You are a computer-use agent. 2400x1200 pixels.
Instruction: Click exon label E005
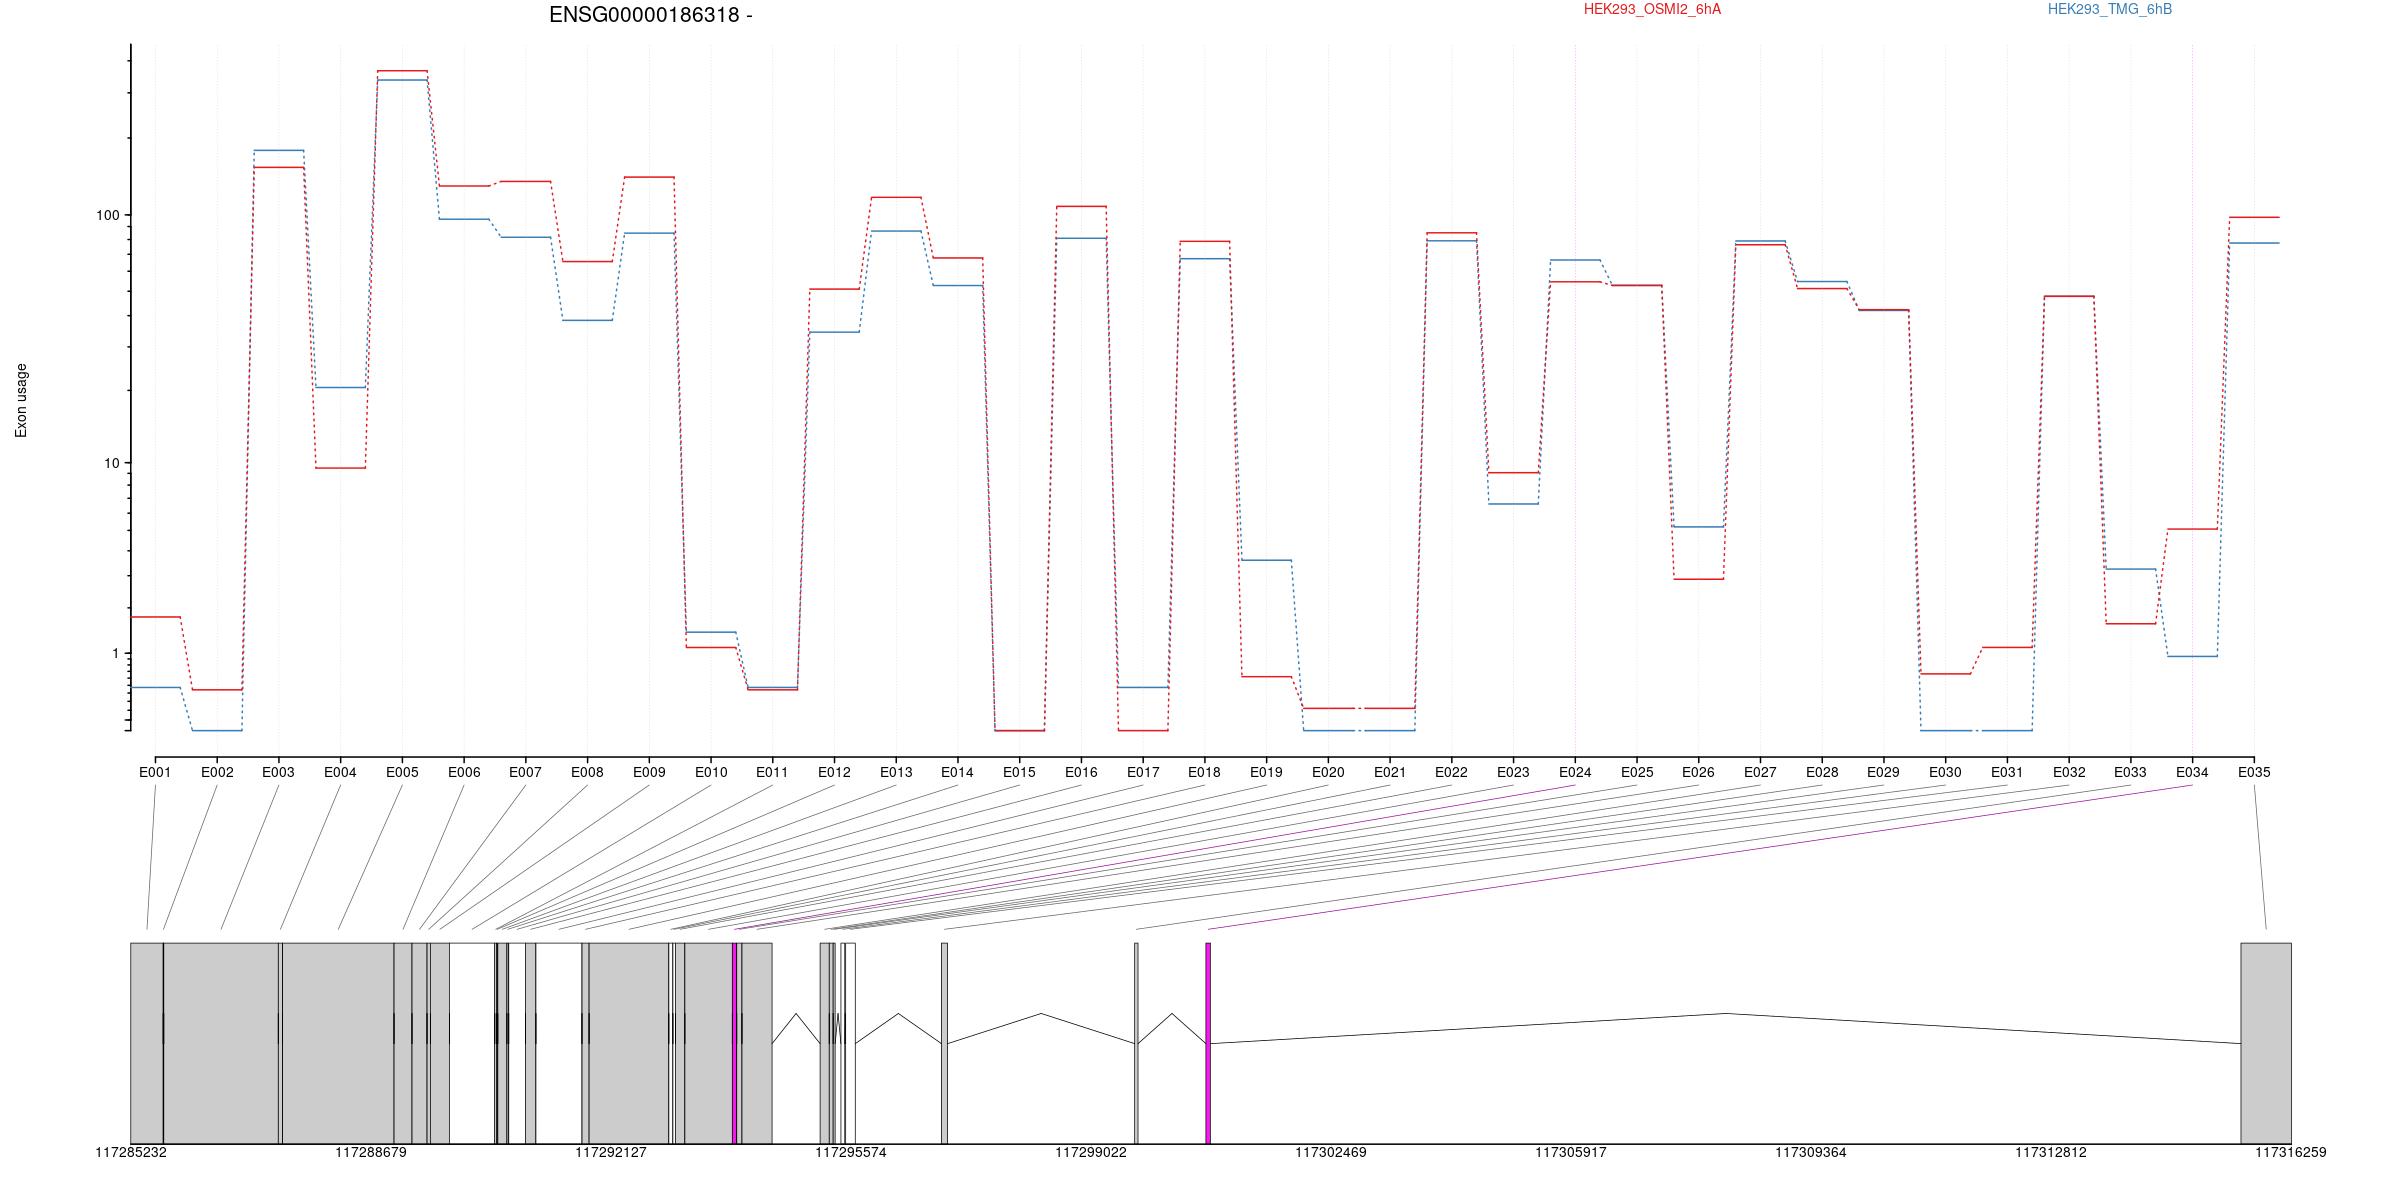(402, 772)
